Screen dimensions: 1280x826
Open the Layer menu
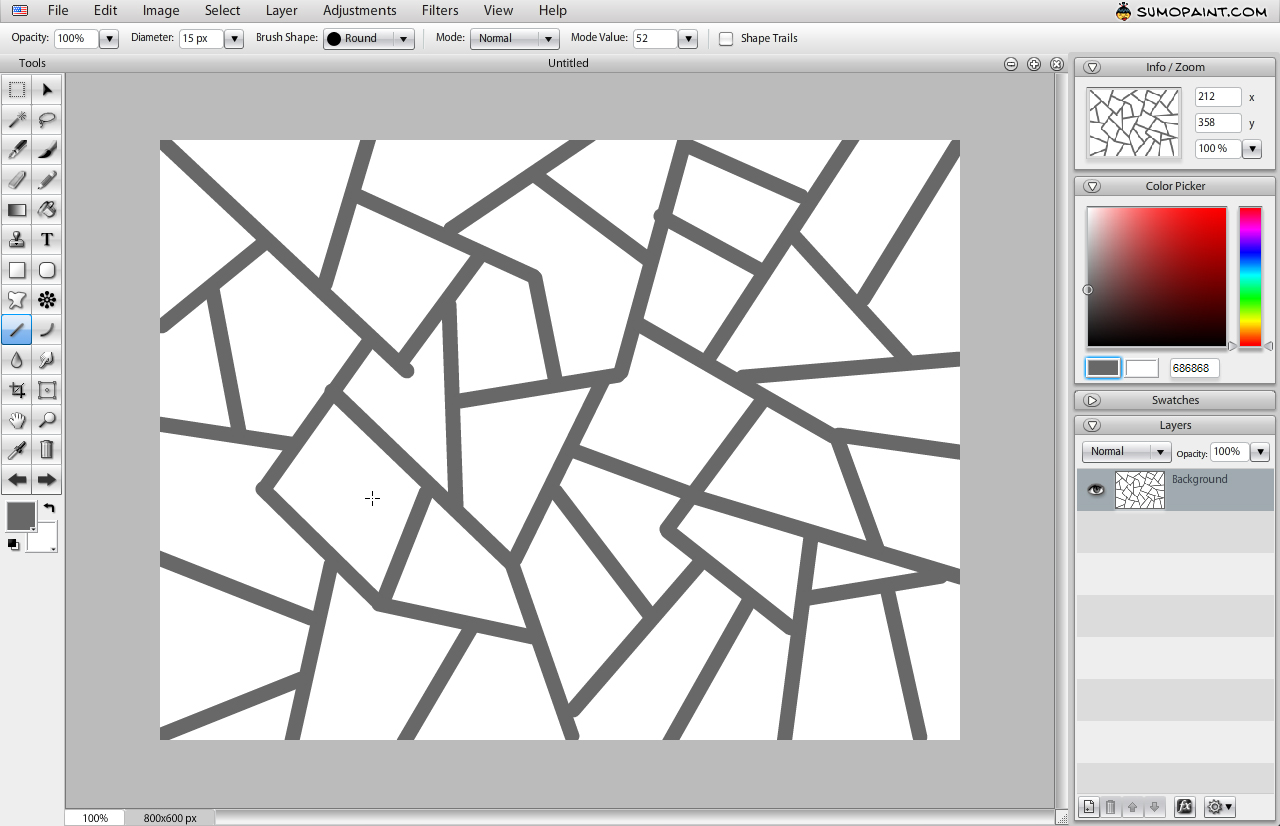click(x=281, y=10)
